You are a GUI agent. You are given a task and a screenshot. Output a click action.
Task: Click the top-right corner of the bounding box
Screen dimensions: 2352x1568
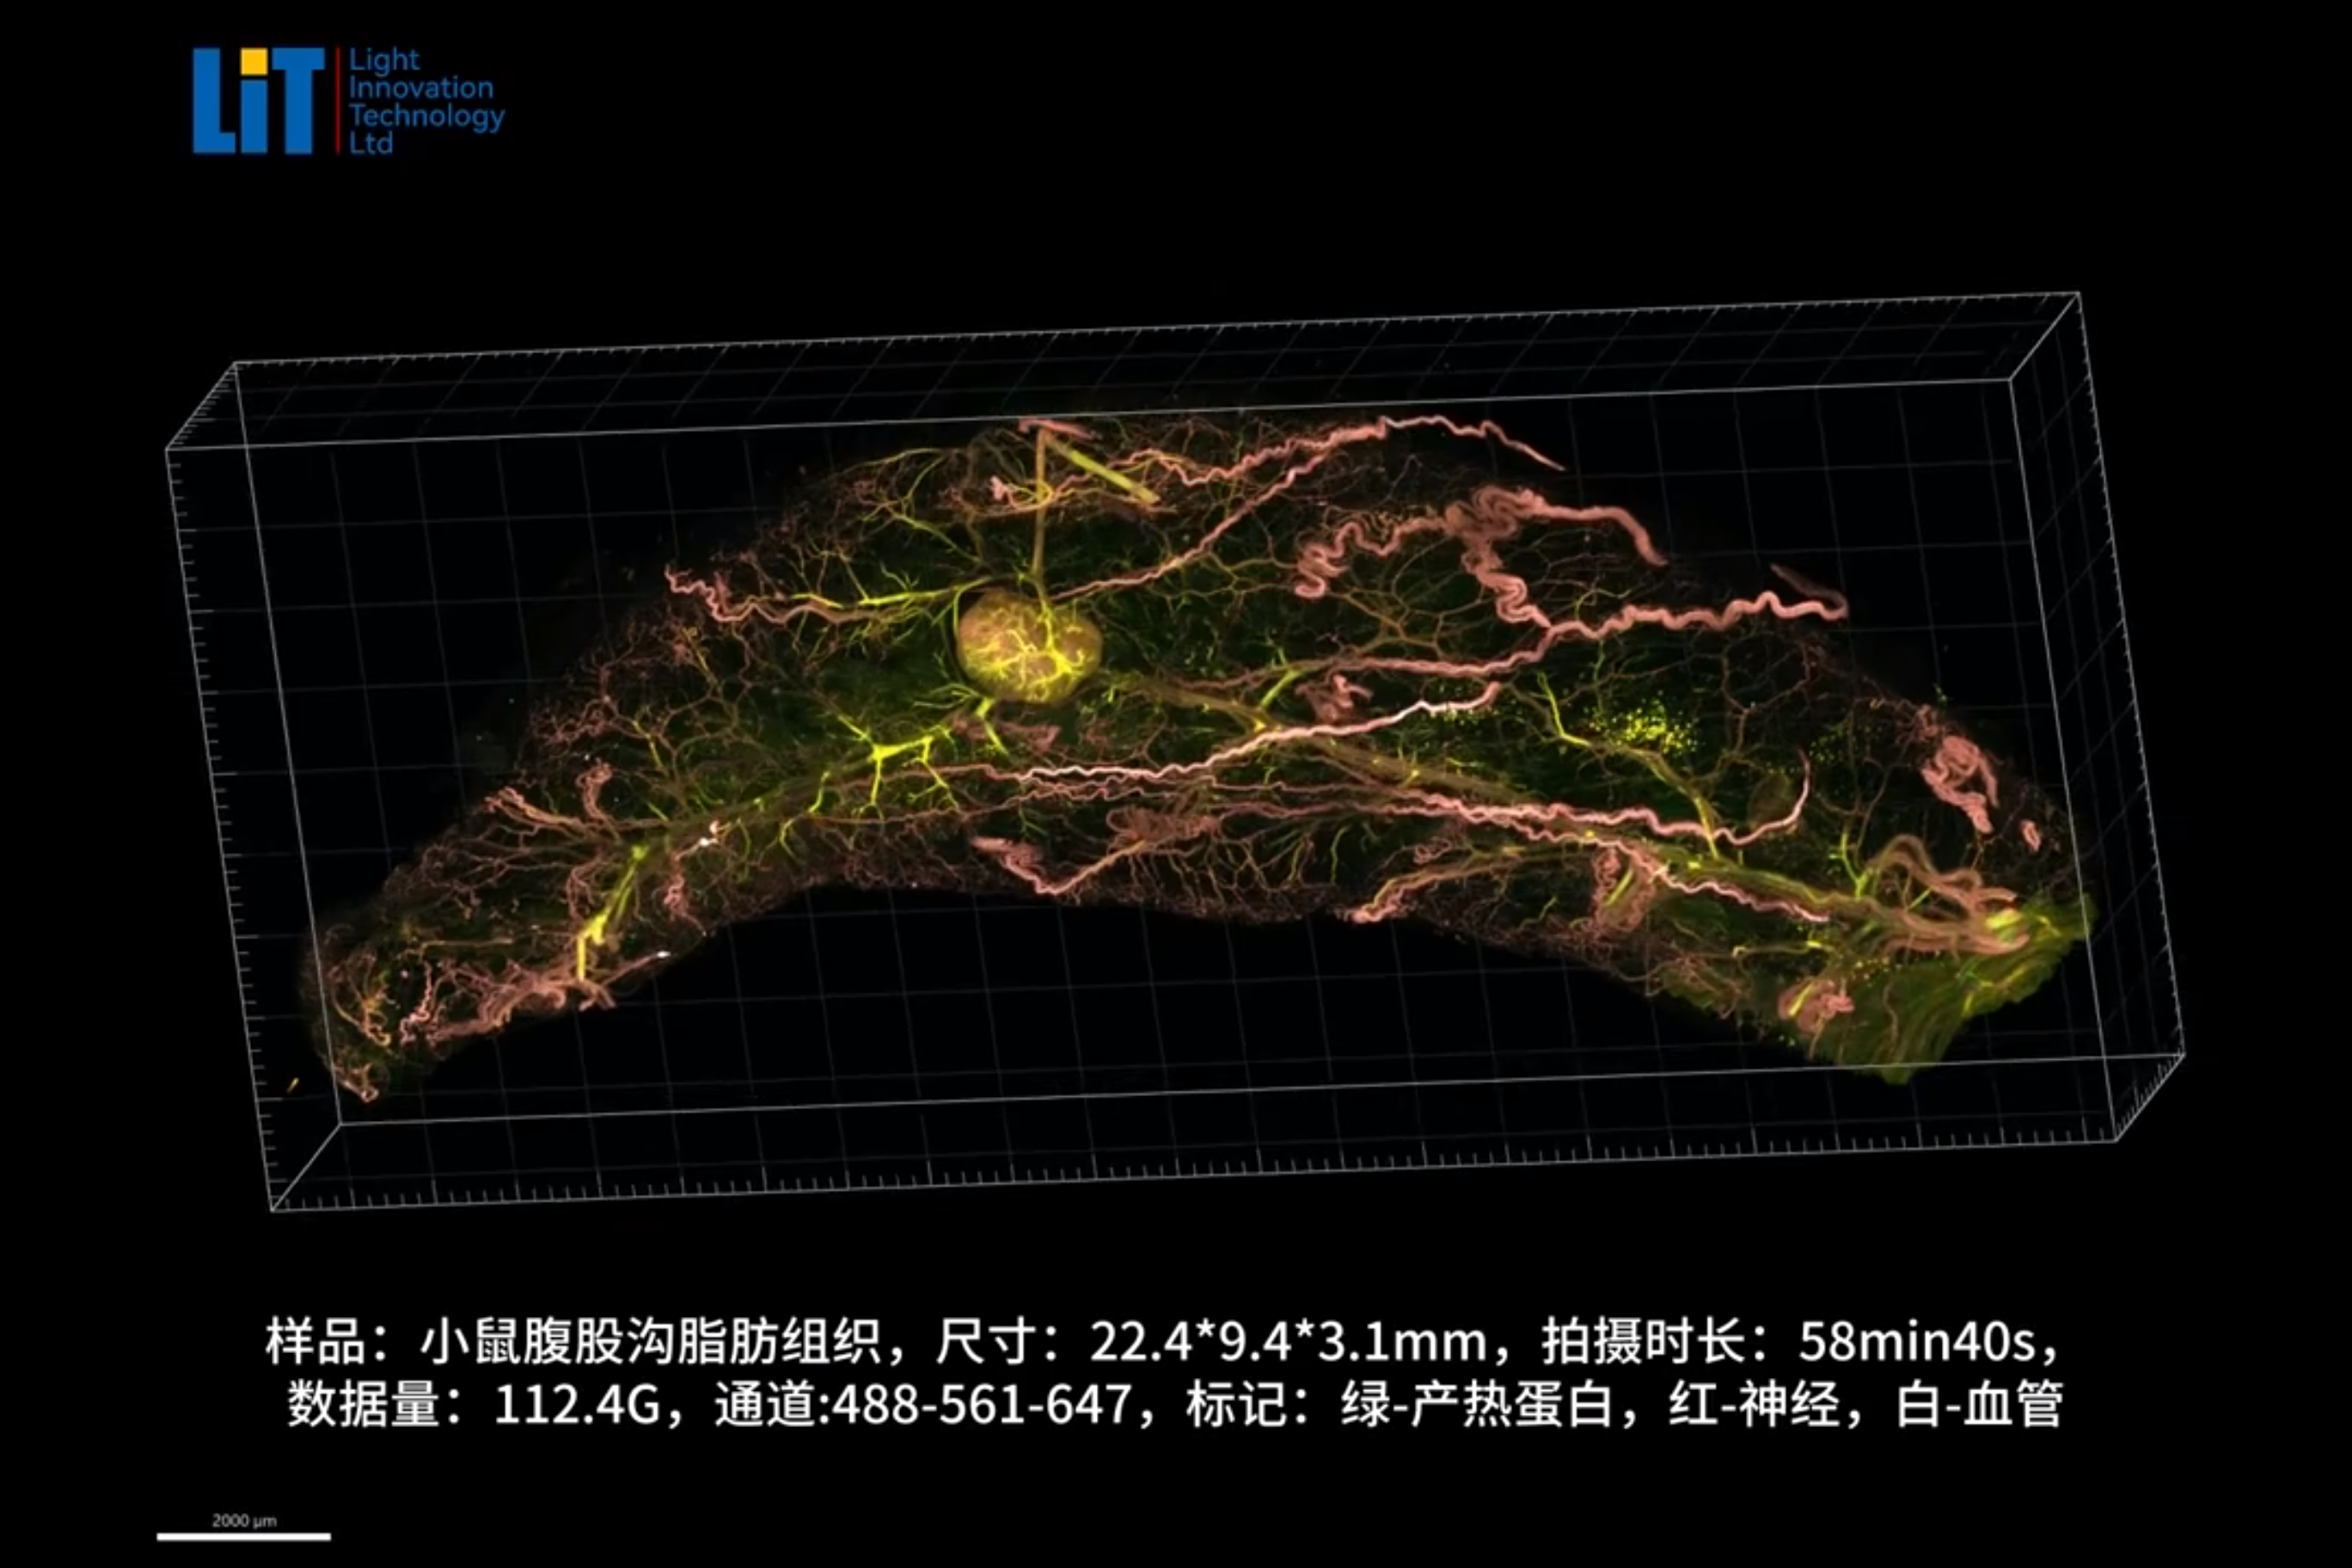2078,294
